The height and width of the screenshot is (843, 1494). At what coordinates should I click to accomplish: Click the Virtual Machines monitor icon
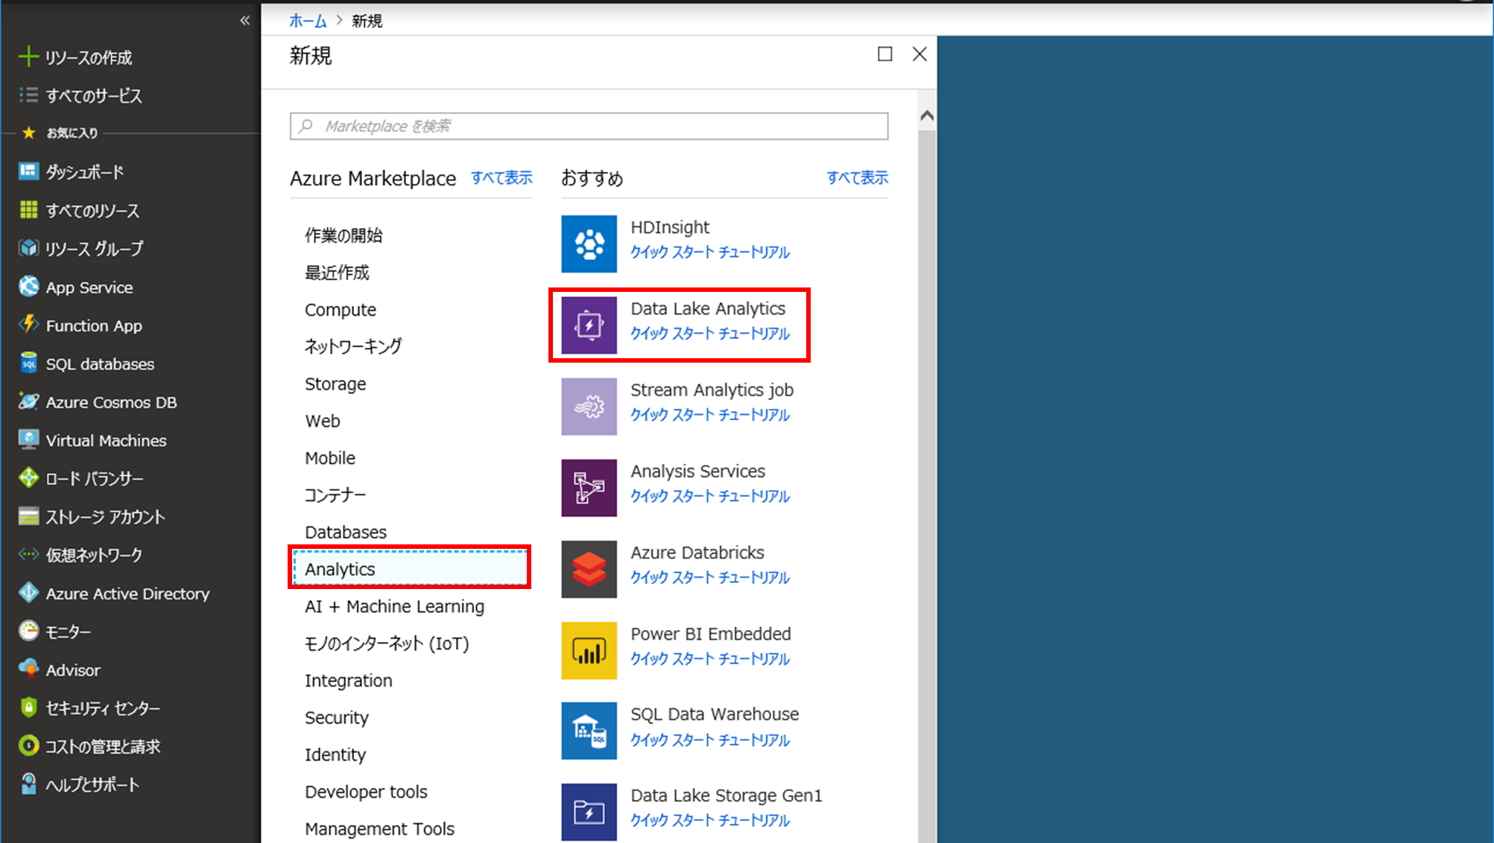point(28,440)
